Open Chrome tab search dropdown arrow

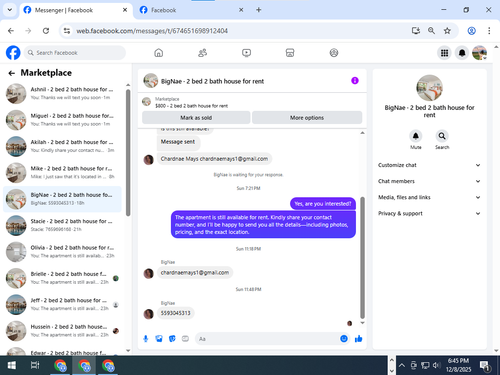tap(10, 10)
